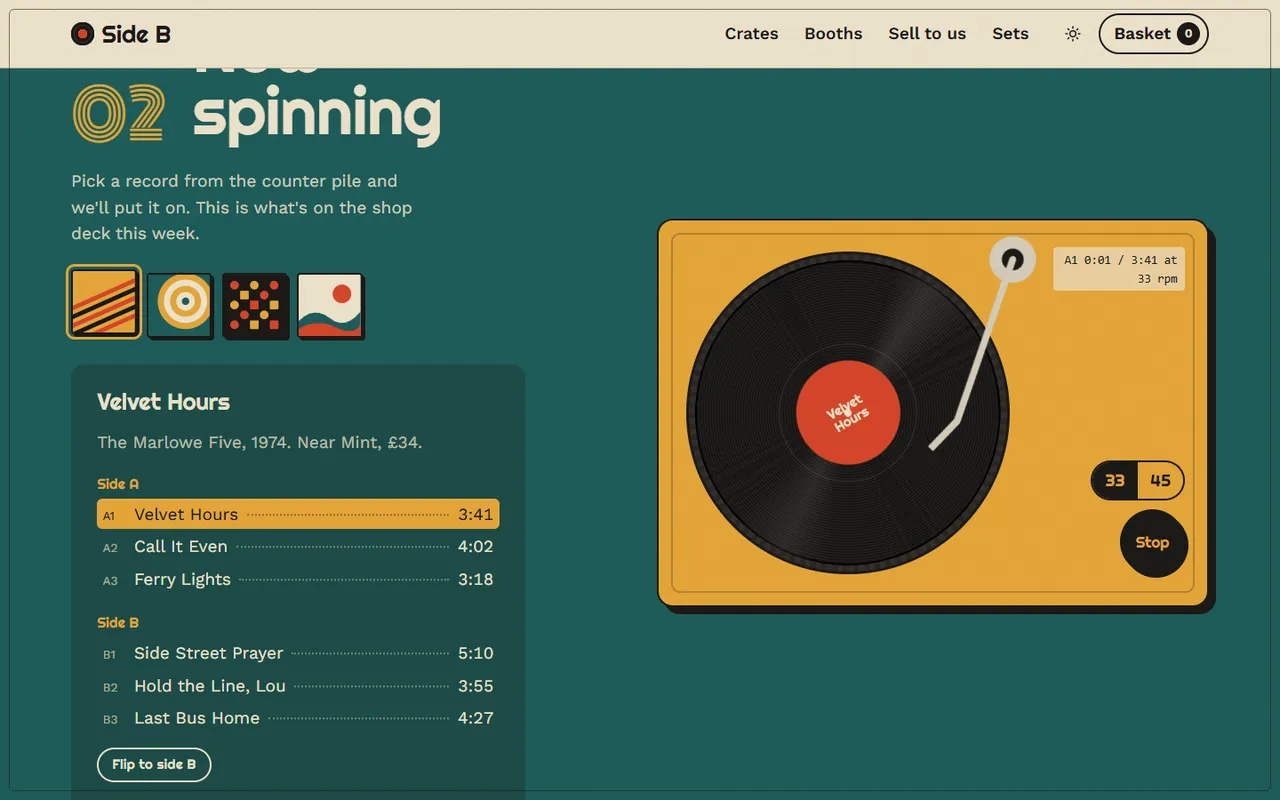Image resolution: width=1280 pixels, height=800 pixels.
Task: Open the Crates nav link
Action: coord(751,34)
